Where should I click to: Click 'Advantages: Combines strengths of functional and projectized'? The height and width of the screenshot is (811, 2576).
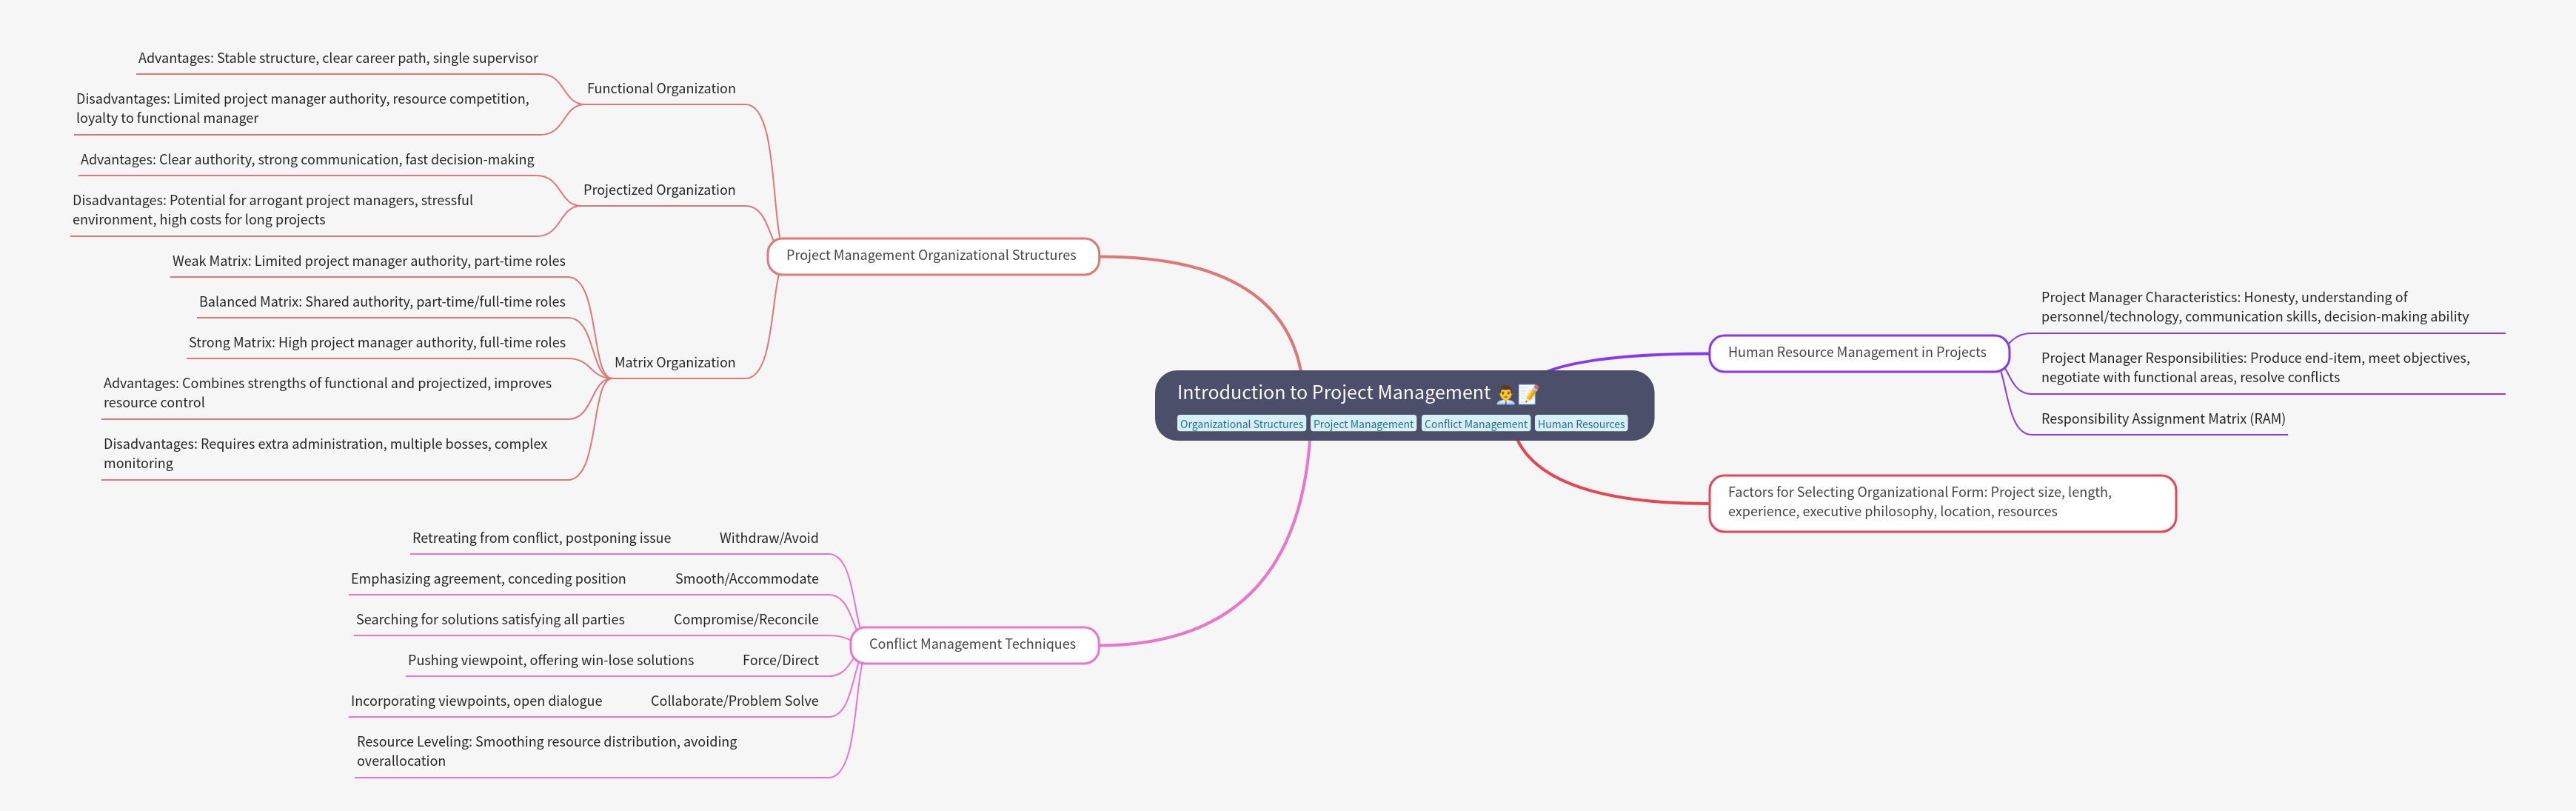coord(328,393)
